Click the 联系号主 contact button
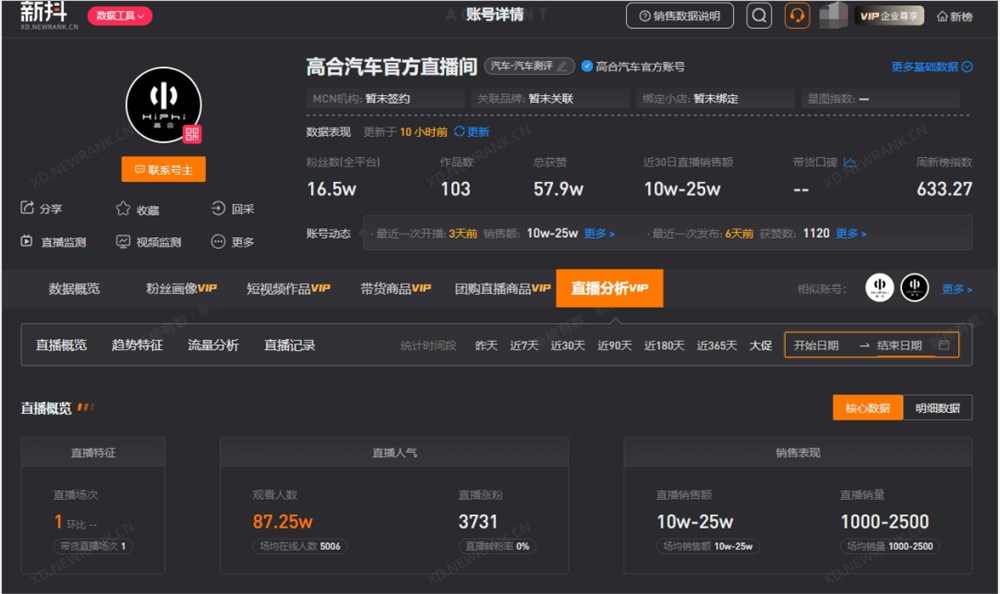 point(163,170)
